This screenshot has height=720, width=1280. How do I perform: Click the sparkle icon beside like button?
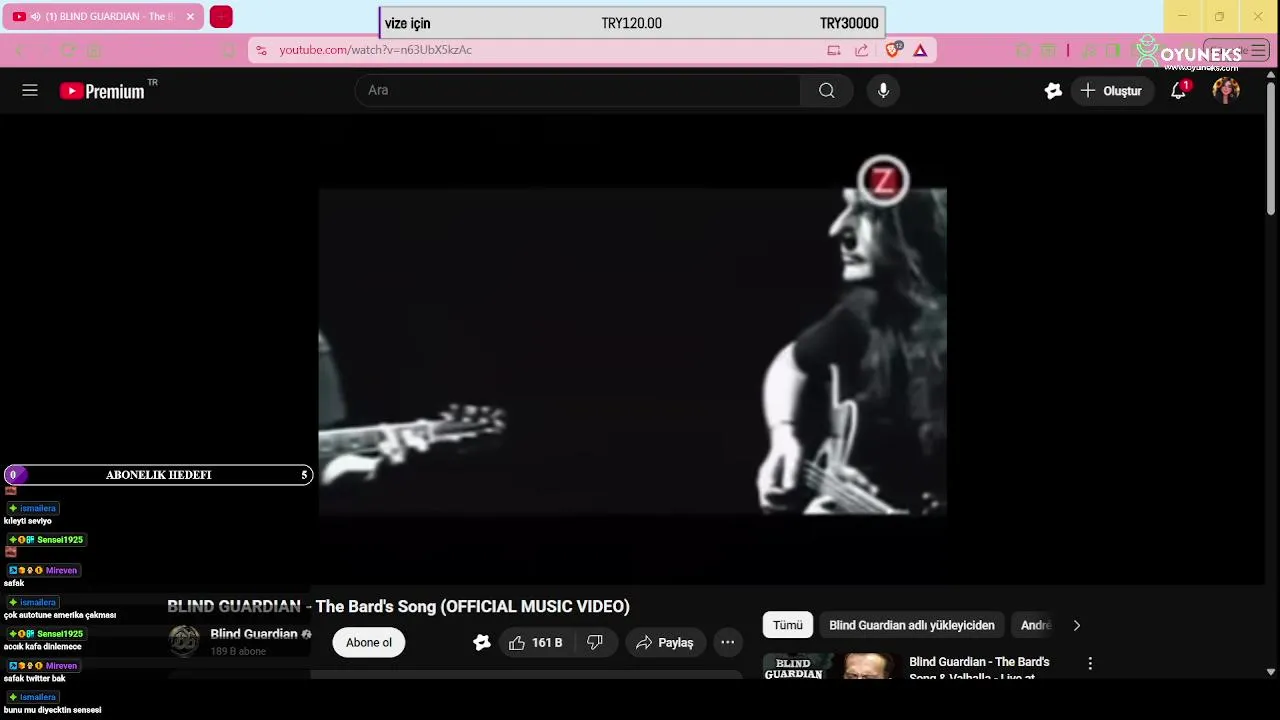(482, 643)
